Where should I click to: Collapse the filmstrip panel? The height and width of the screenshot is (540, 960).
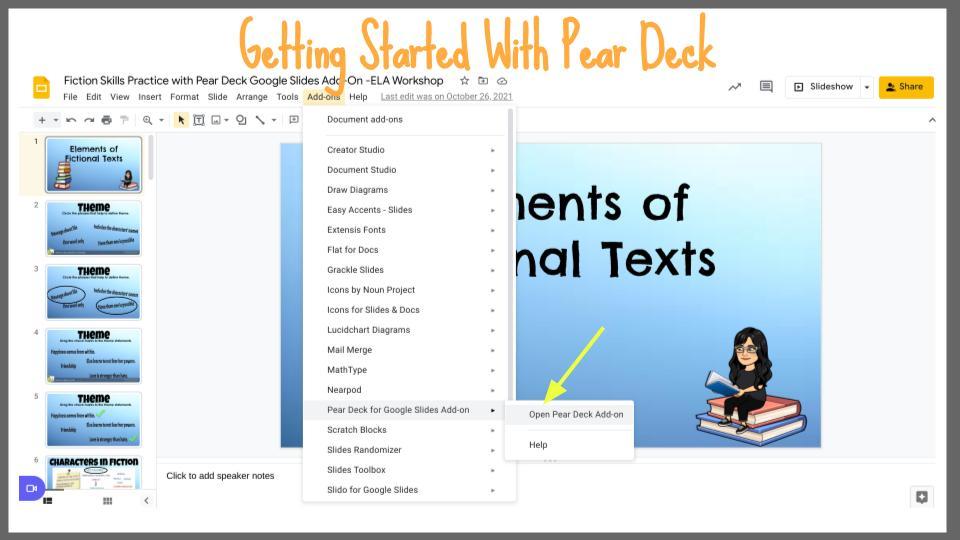pos(146,501)
